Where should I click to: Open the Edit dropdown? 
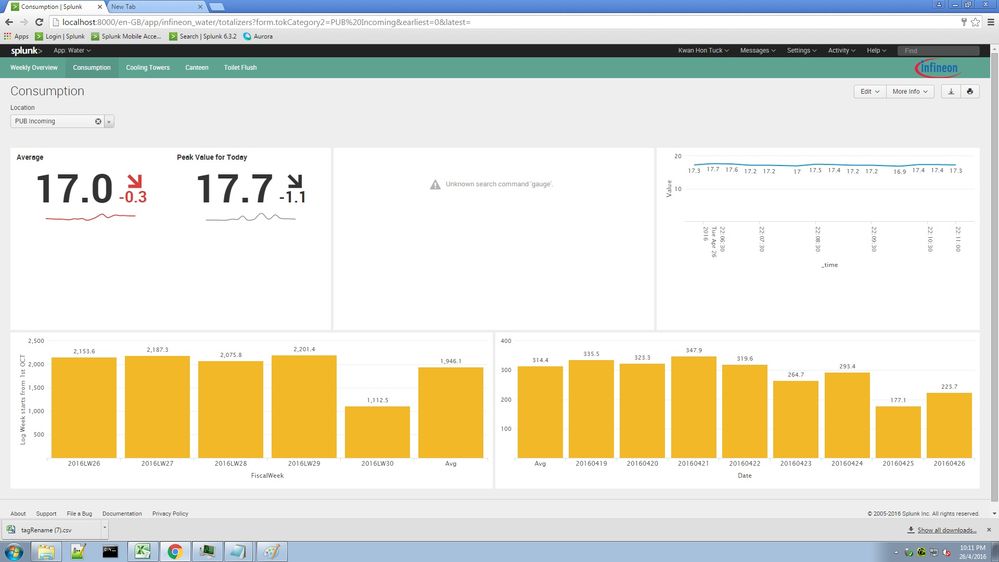pos(869,91)
